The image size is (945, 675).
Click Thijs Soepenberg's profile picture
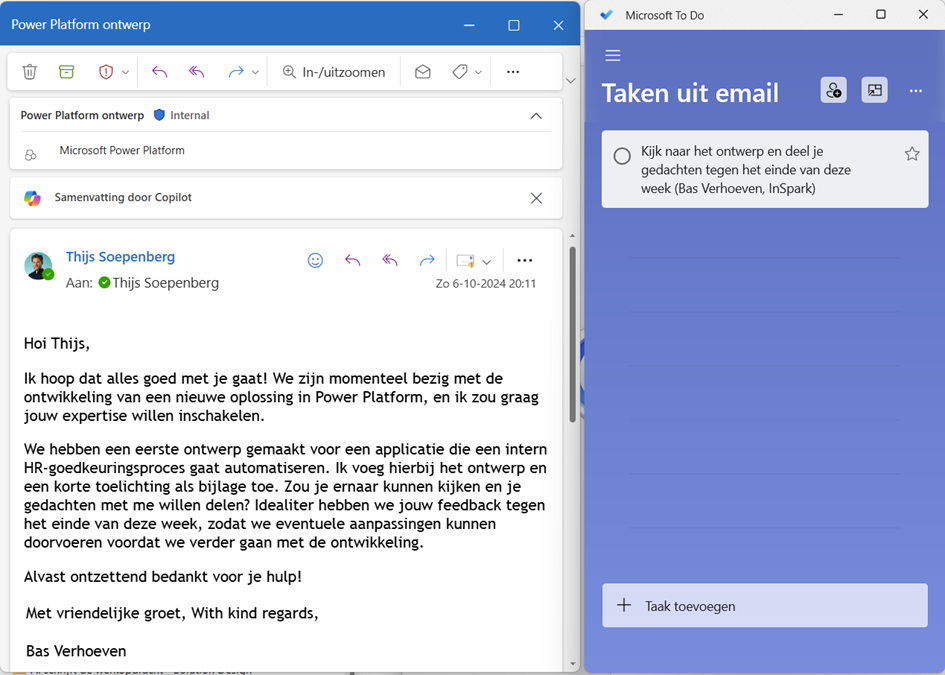tap(38, 266)
